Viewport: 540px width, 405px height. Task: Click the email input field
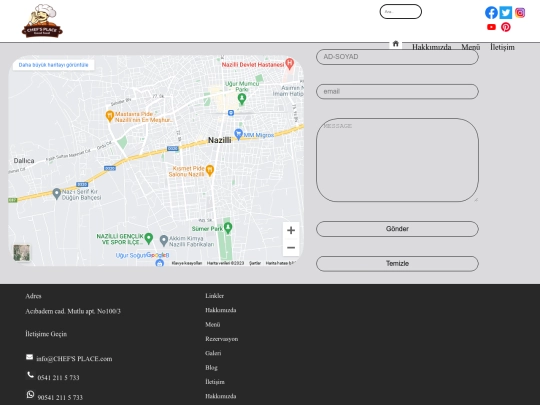point(397,92)
